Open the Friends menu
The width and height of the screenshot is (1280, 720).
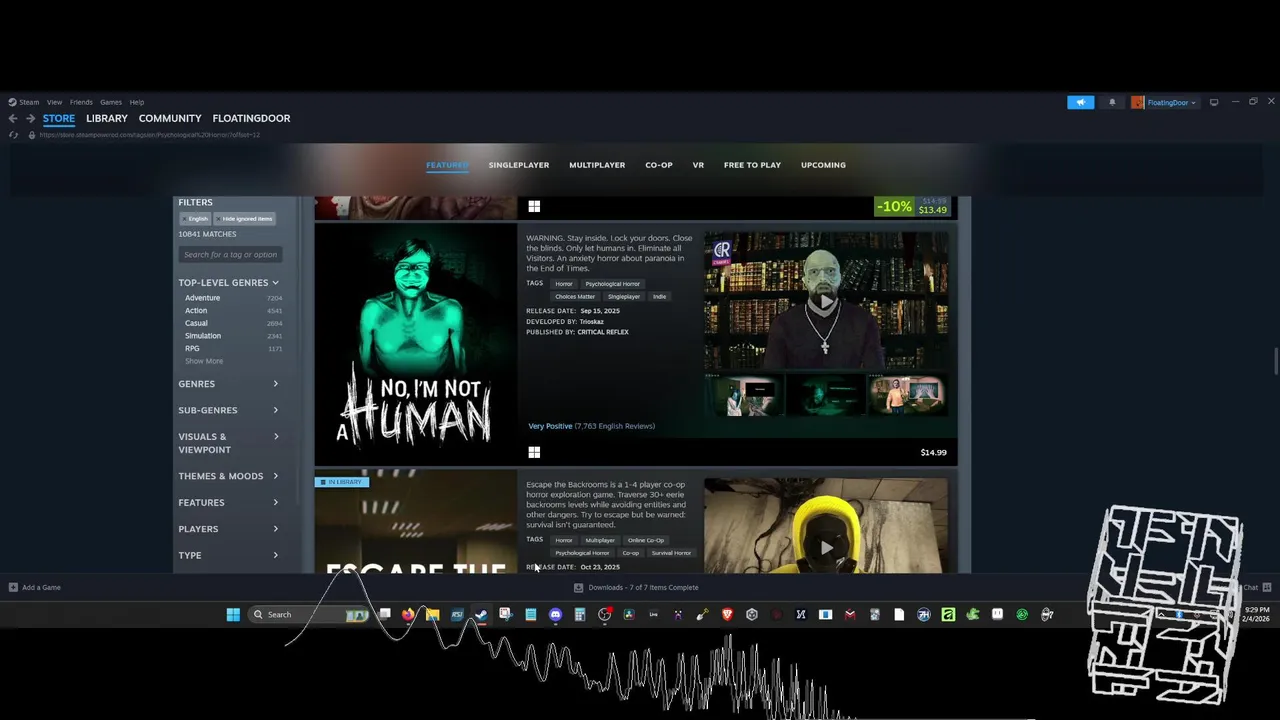(x=81, y=102)
